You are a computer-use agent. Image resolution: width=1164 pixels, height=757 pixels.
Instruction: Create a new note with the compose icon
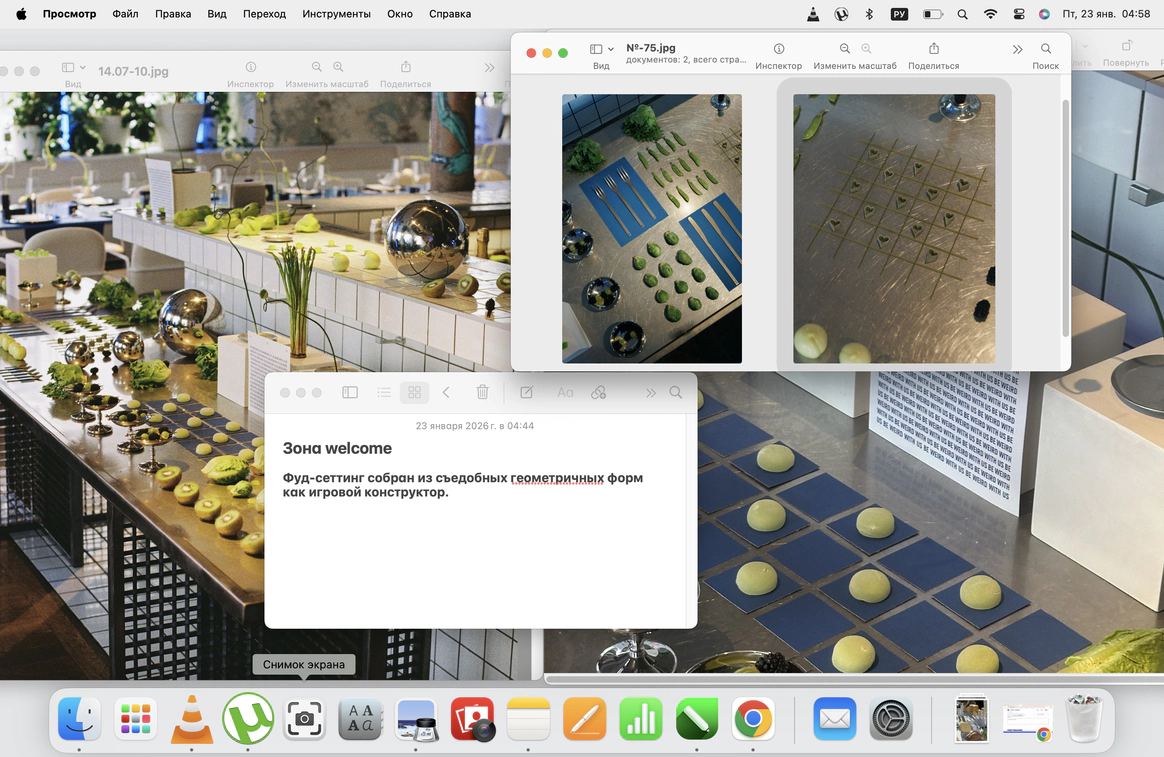[526, 393]
